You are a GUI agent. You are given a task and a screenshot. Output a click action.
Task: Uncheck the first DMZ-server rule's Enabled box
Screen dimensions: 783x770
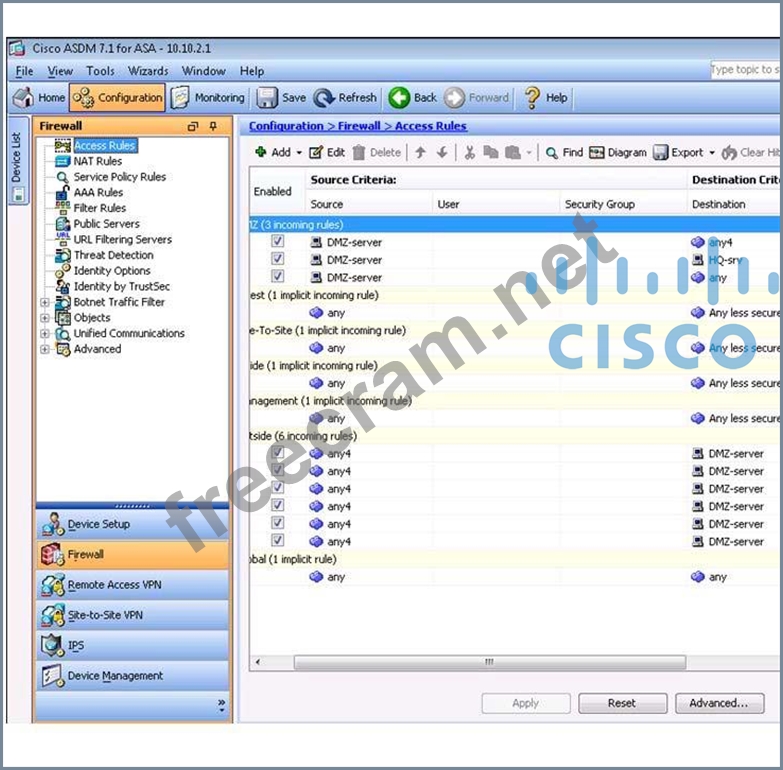[278, 242]
